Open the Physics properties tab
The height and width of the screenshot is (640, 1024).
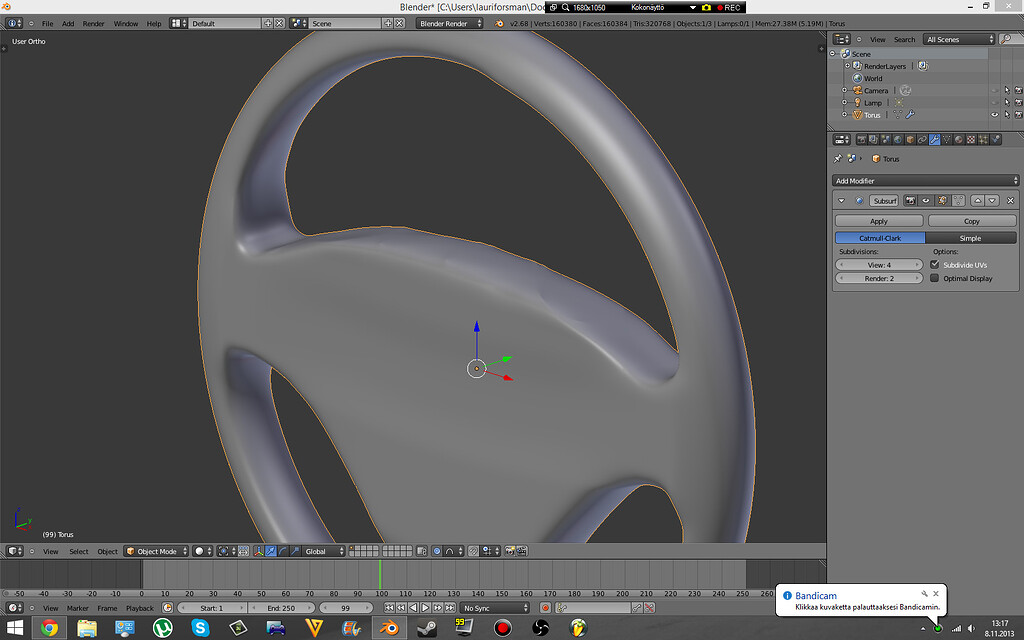(x=995, y=139)
